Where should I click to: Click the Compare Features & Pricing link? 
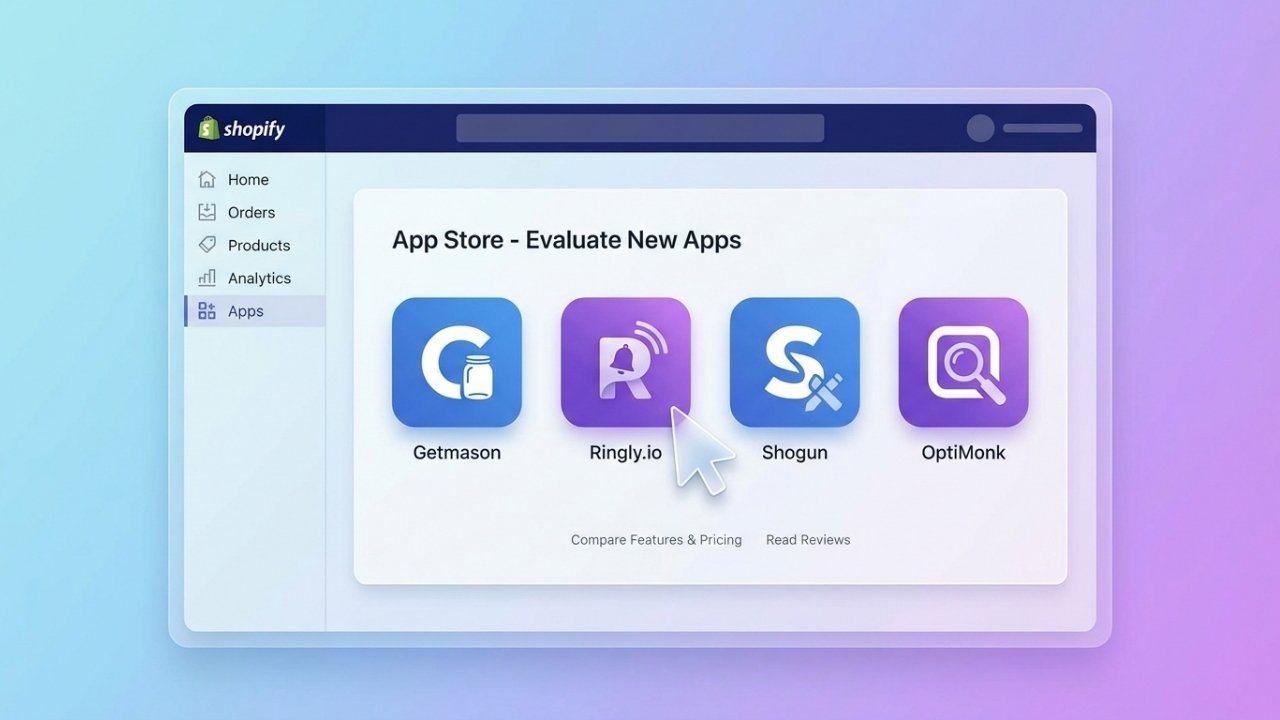pos(656,540)
